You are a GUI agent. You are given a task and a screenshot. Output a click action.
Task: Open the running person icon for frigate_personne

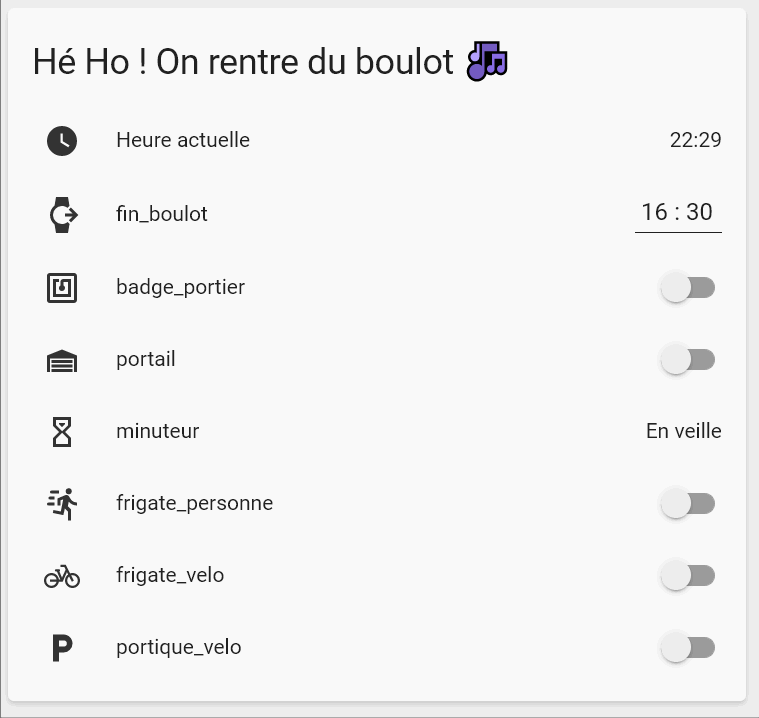point(62,504)
